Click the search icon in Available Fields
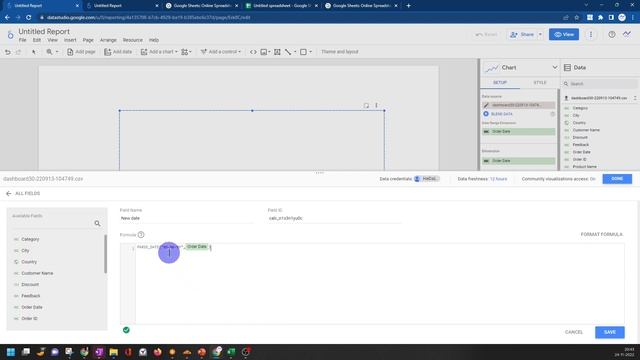Image resolution: width=640 pixels, height=360 pixels. 97,223
